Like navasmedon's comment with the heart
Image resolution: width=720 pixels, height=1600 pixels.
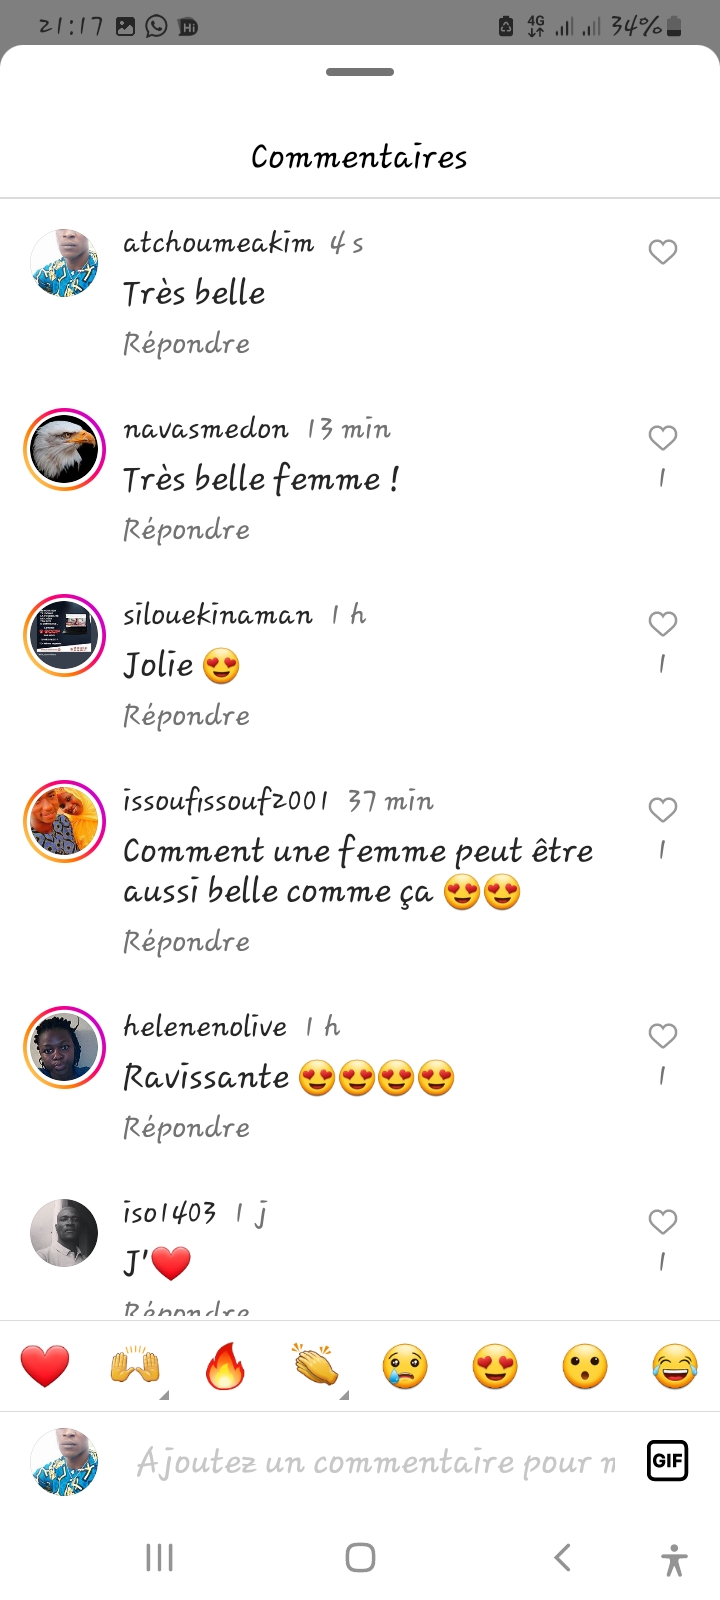(x=663, y=438)
